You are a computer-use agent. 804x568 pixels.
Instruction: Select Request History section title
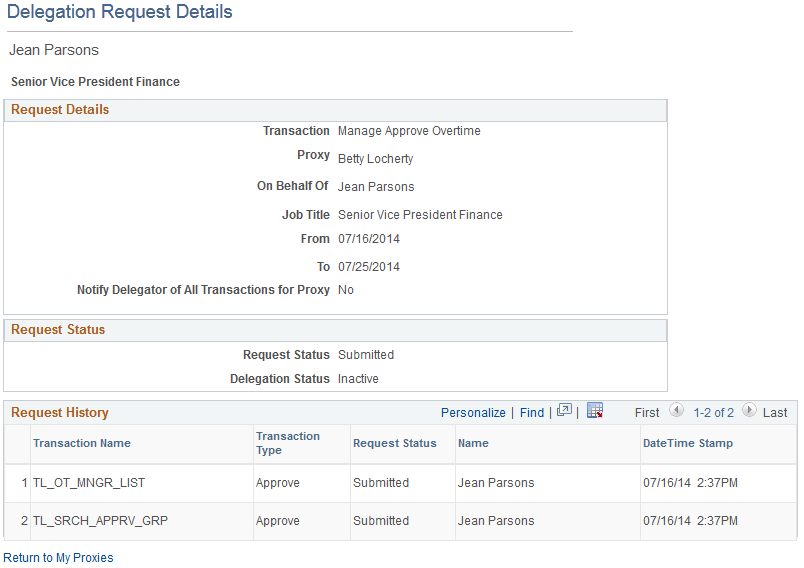click(59, 413)
